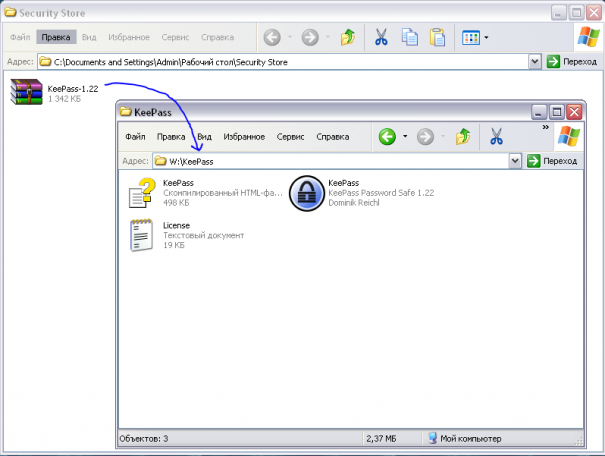Go up one folder in Security Store window
The image size is (605, 456).
pos(348,37)
